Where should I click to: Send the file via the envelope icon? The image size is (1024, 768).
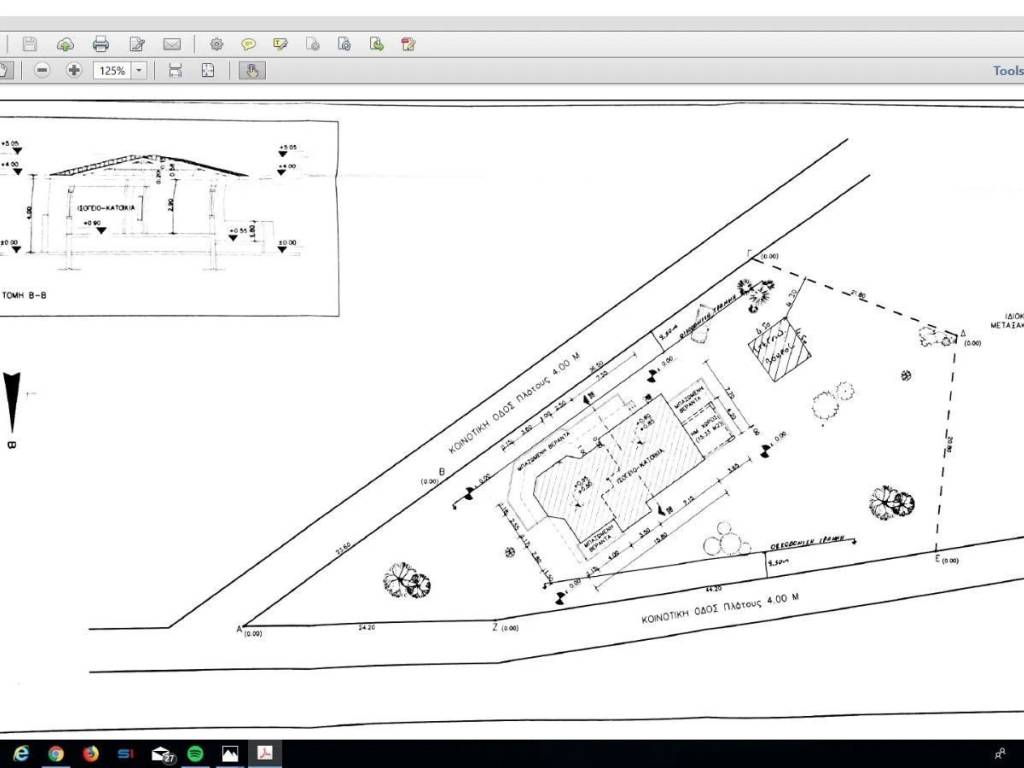coord(172,44)
